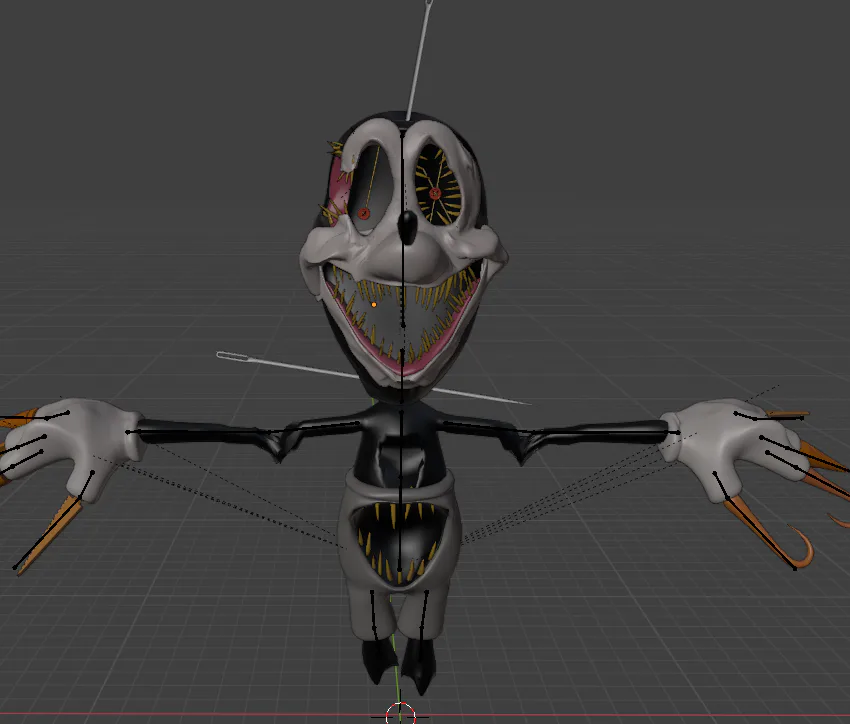Select the character's black nose
Viewport: 850px width, 724px height.
tap(407, 227)
